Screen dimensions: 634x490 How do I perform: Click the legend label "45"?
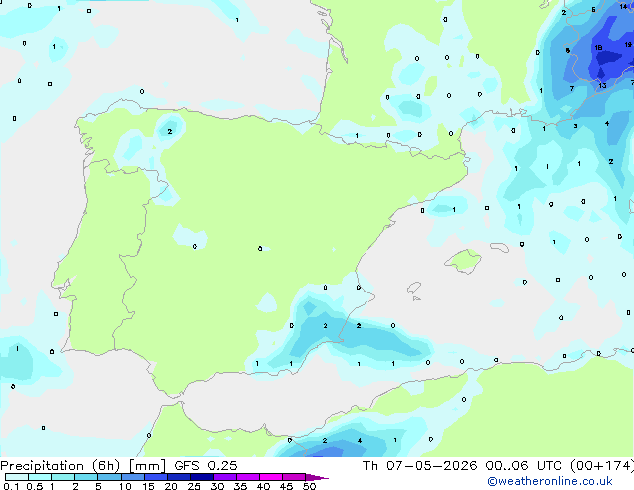(286, 486)
